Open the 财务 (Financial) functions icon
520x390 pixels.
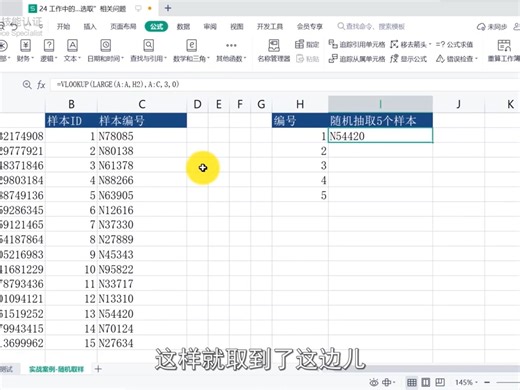point(25,46)
